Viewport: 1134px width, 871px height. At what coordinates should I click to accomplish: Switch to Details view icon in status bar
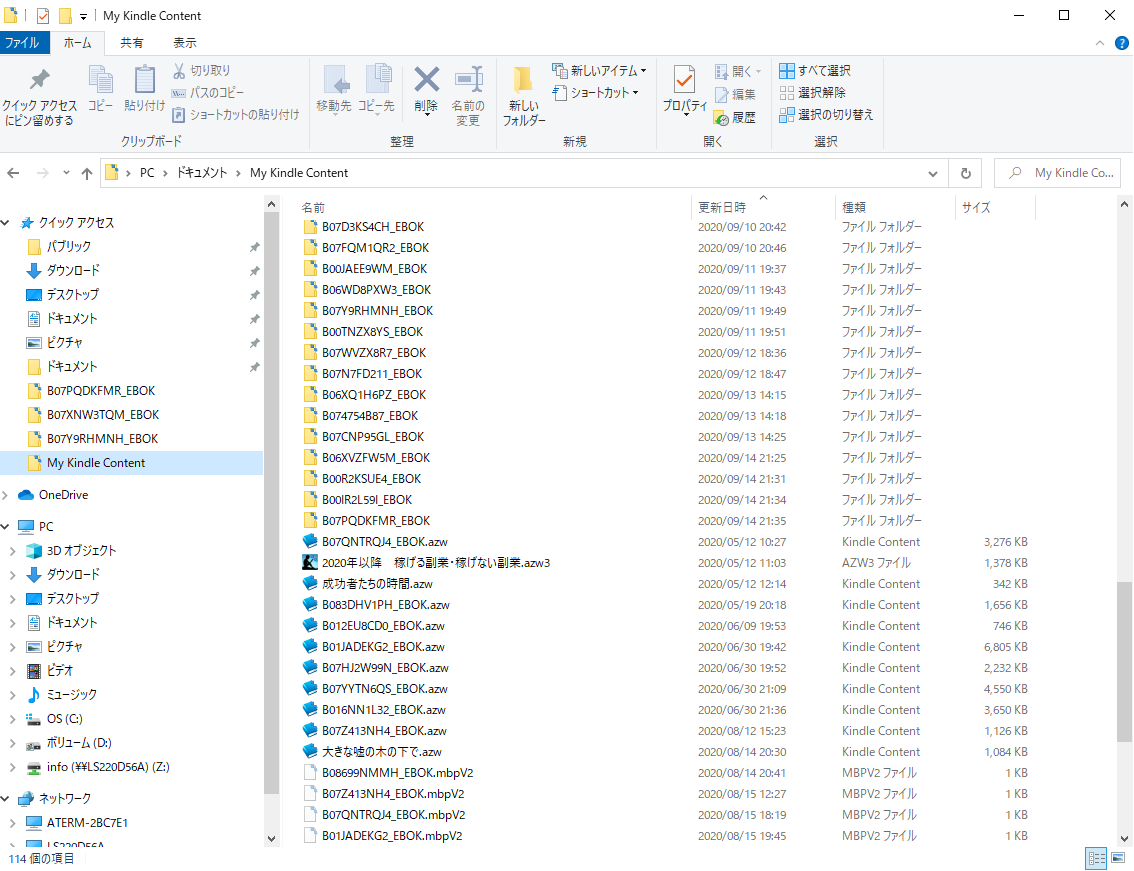click(1097, 859)
